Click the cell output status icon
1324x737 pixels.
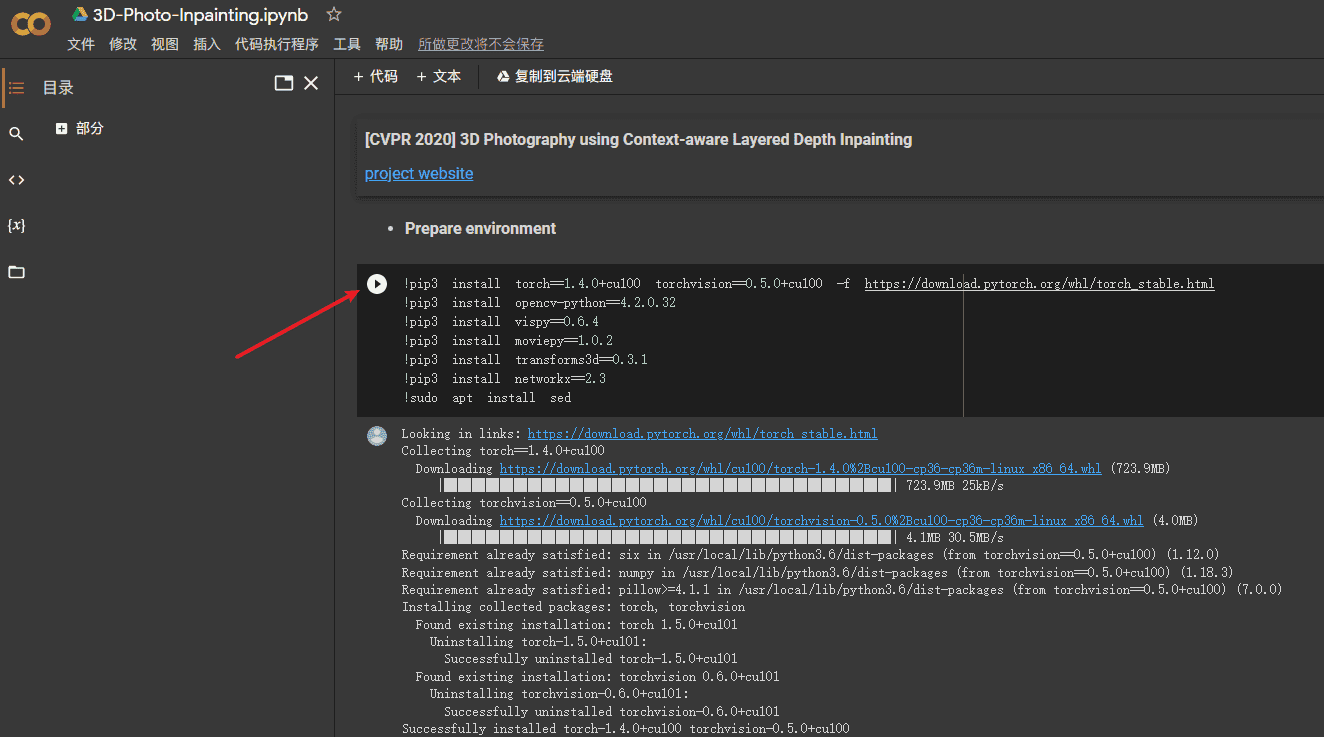(x=377, y=435)
